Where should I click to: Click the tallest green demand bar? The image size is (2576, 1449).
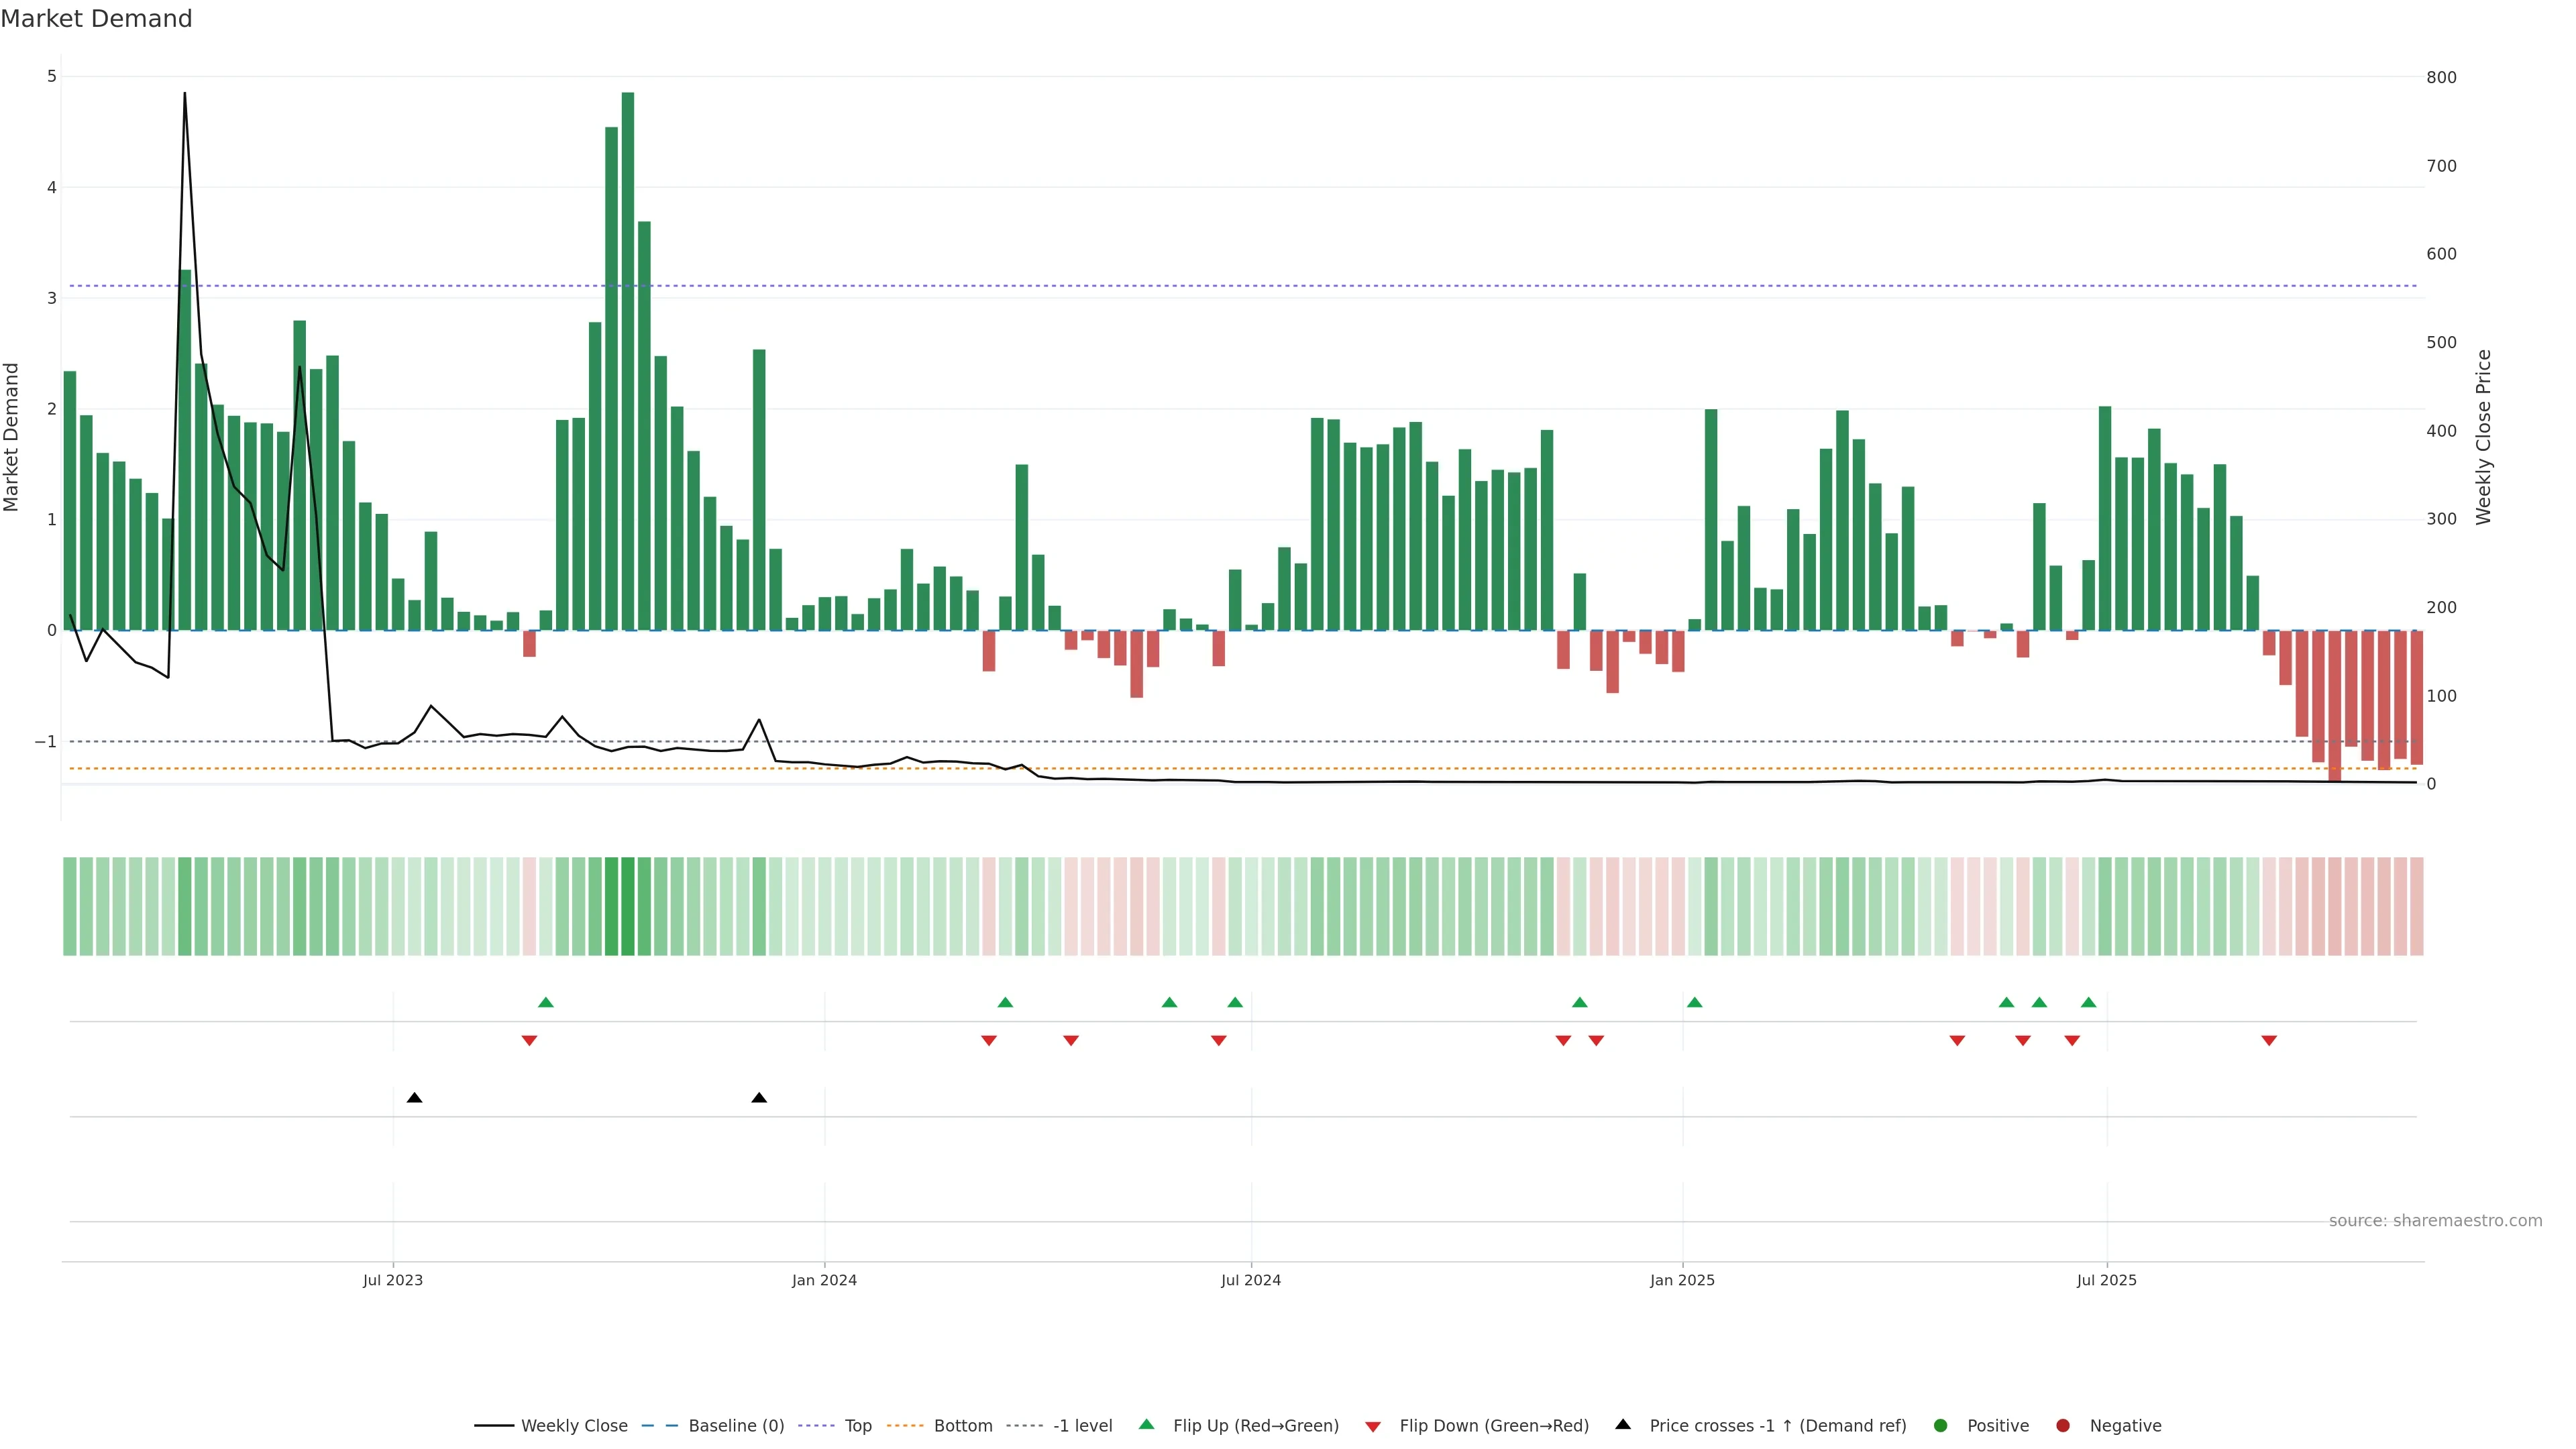pyautogui.click(x=628, y=360)
